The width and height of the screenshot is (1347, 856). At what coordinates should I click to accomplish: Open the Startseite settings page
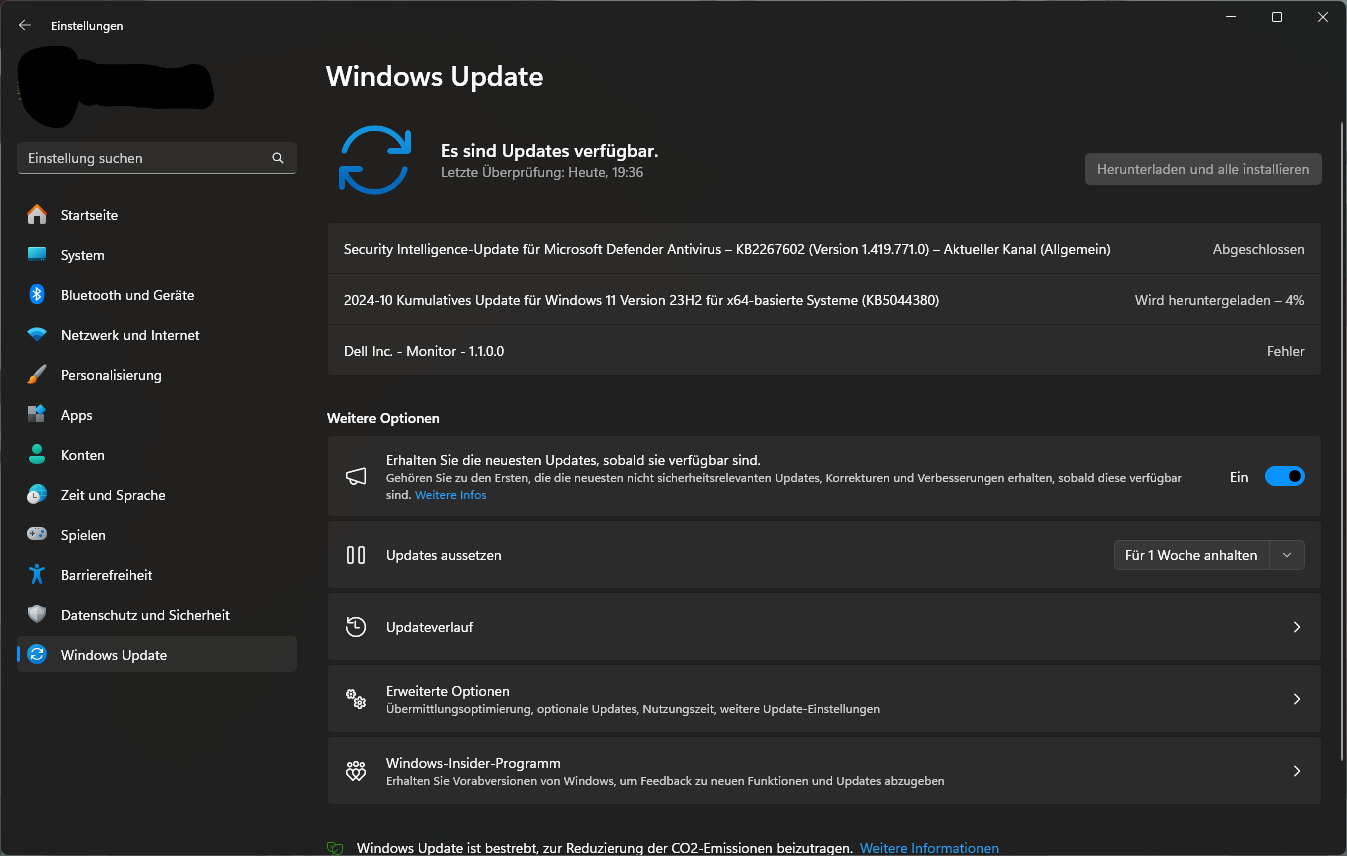[157, 215]
